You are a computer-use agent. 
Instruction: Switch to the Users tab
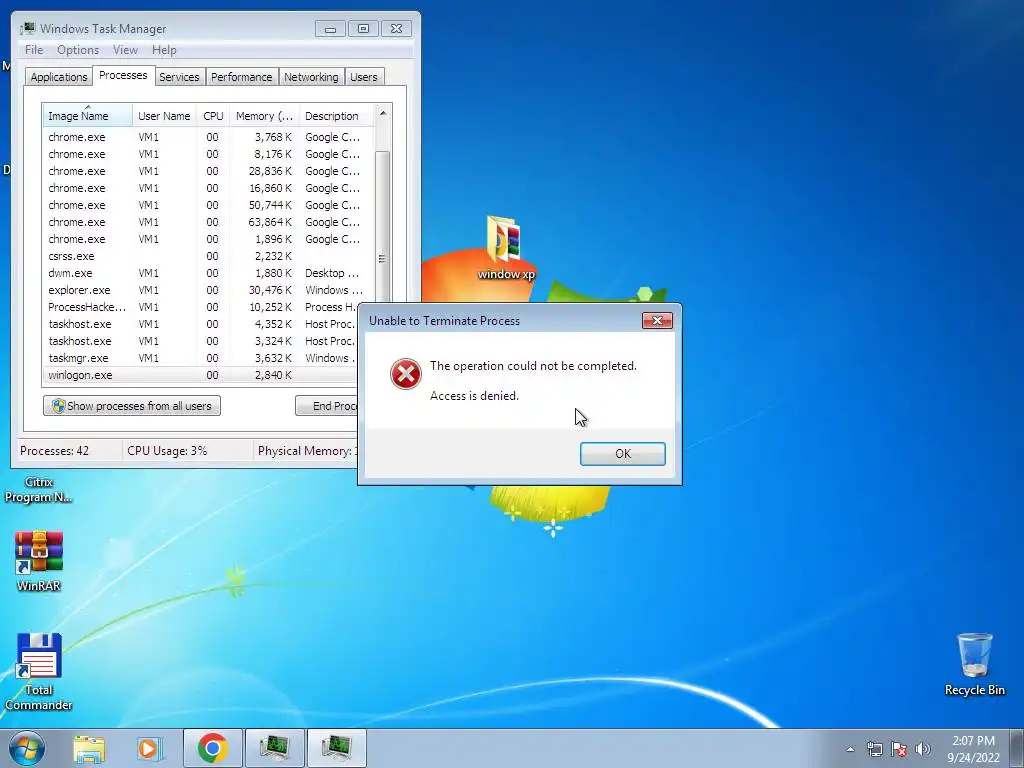click(364, 77)
